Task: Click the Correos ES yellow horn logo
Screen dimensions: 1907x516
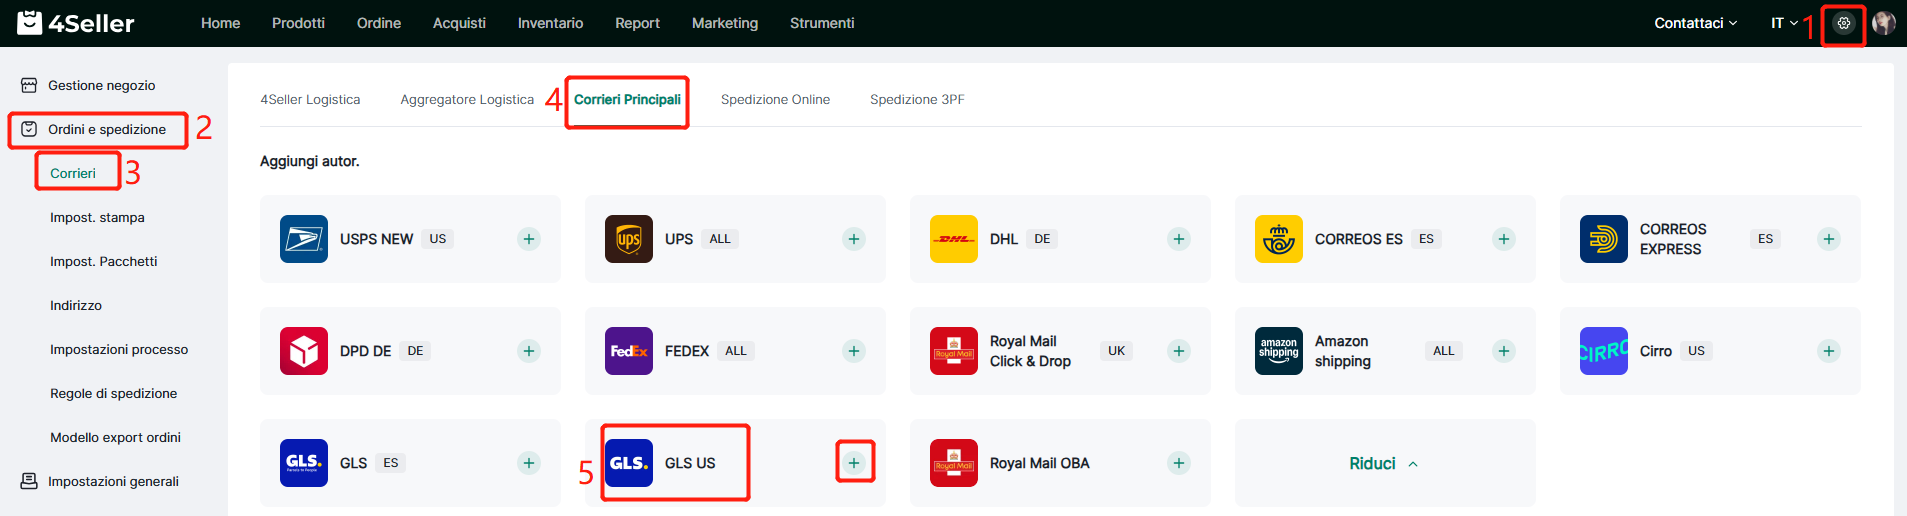Action: [x=1279, y=239]
